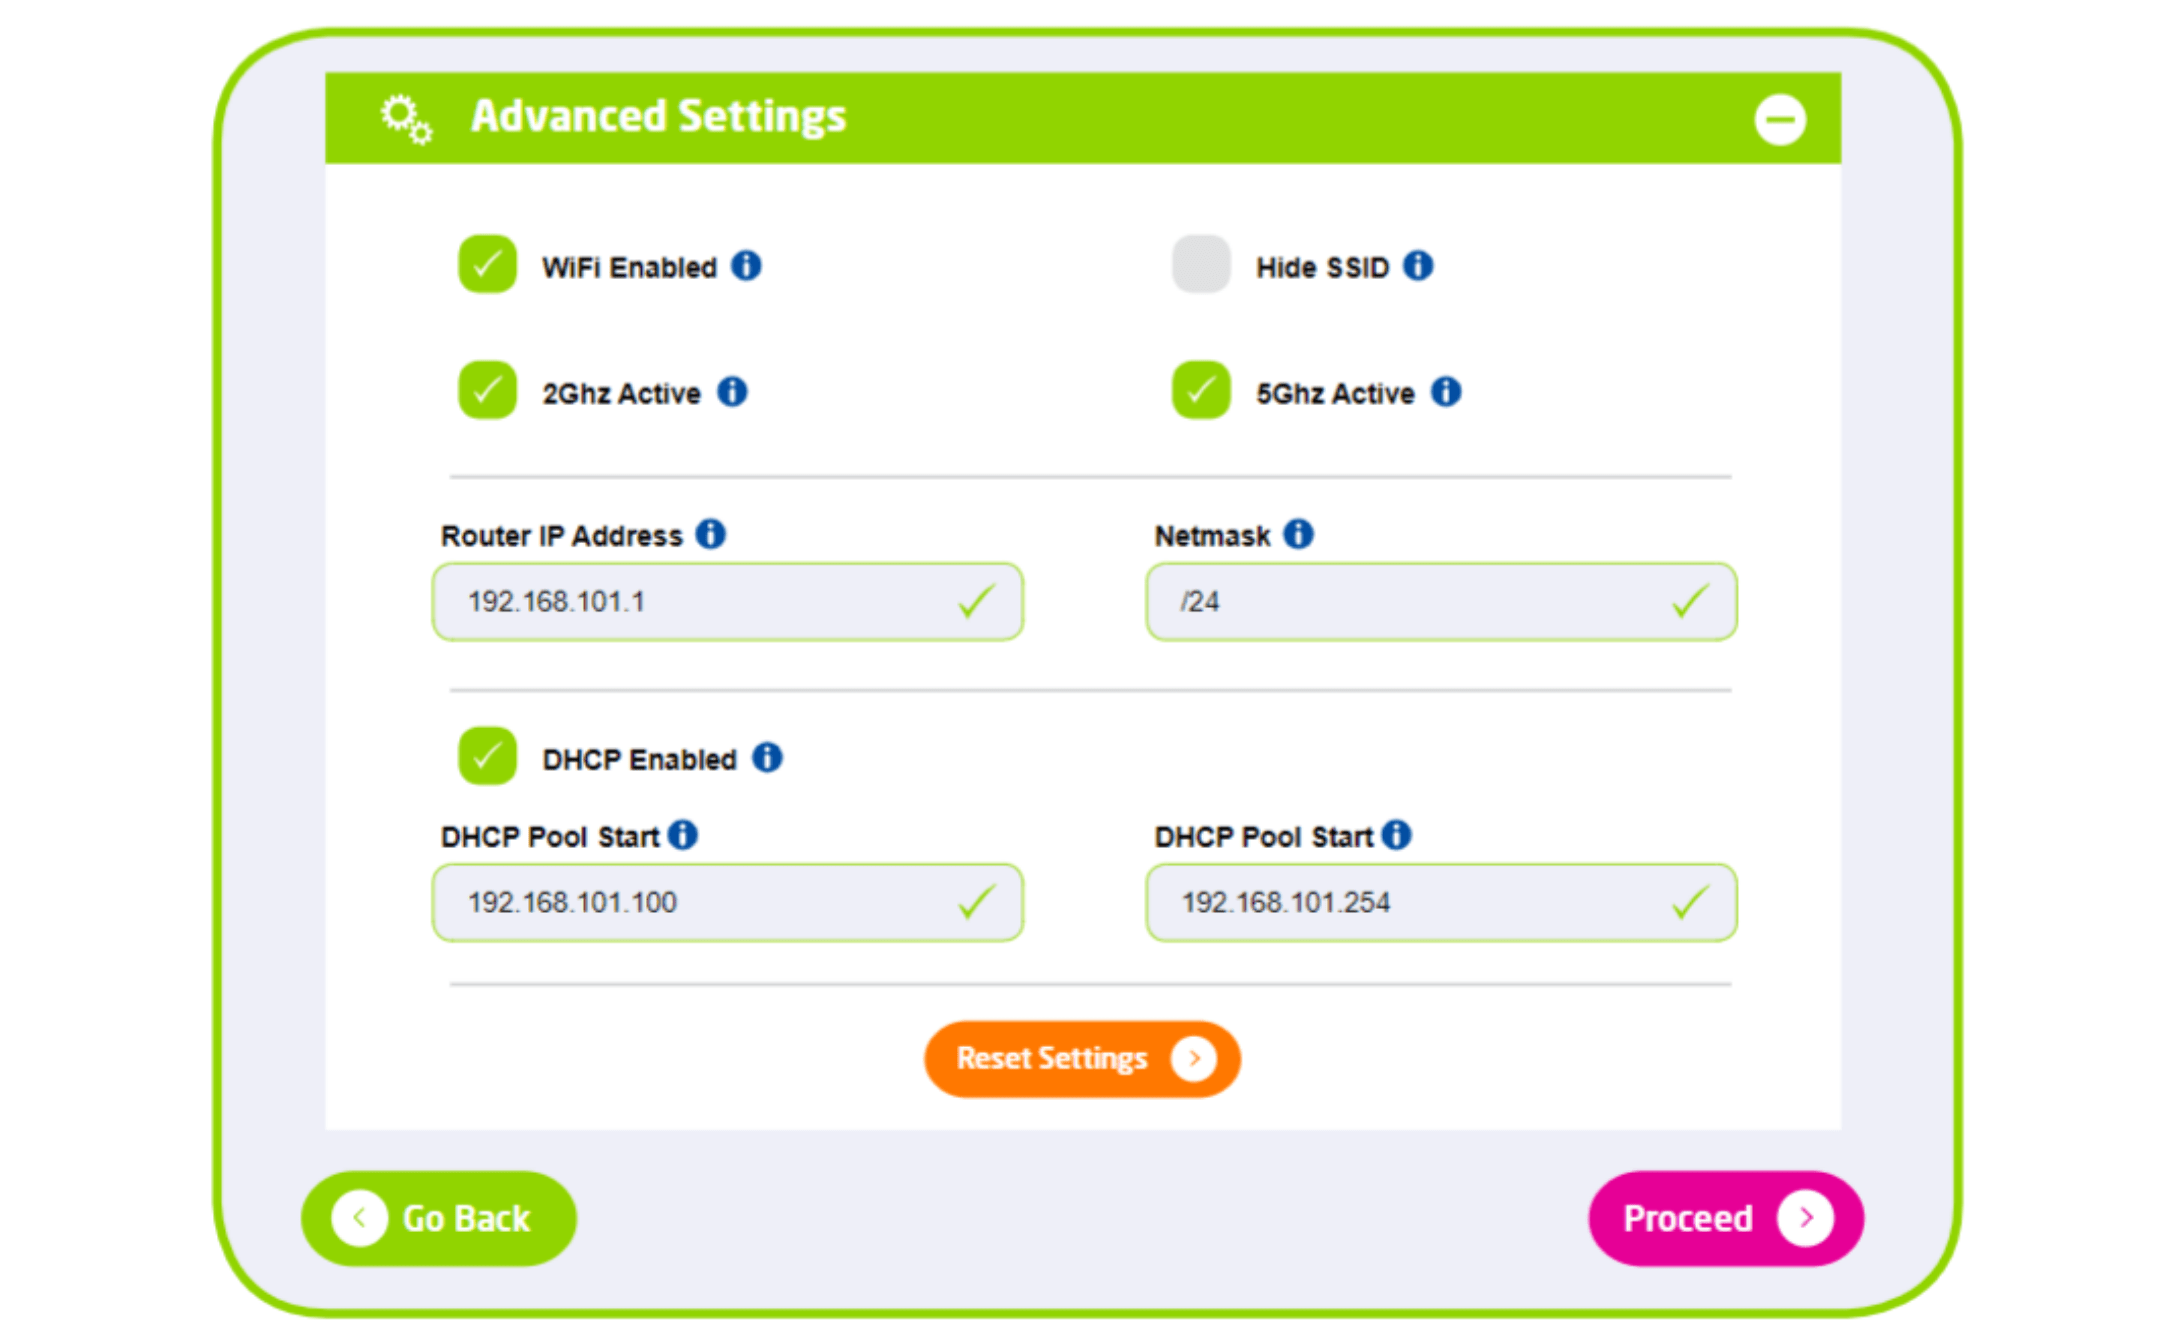Viewport: 2164px width, 1344px height.
Task: Click the second DHCP Pool Start info icon
Action: click(x=1397, y=834)
